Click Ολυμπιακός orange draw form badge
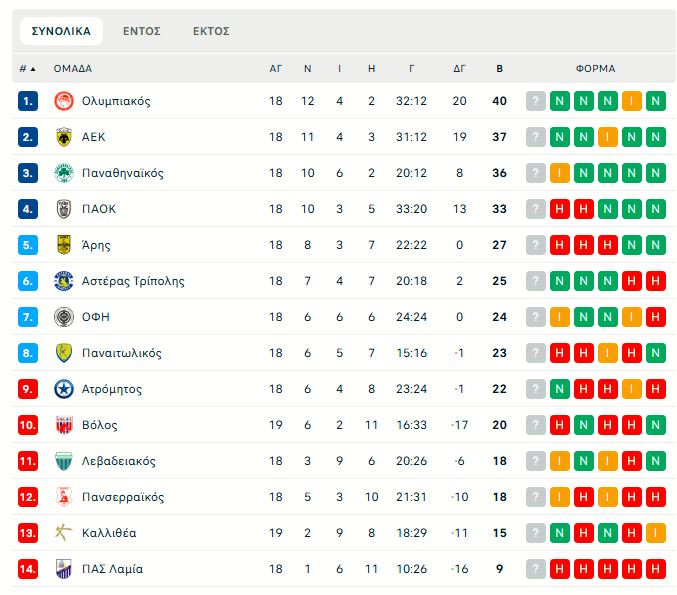This screenshot has width=677, height=595. [632, 101]
